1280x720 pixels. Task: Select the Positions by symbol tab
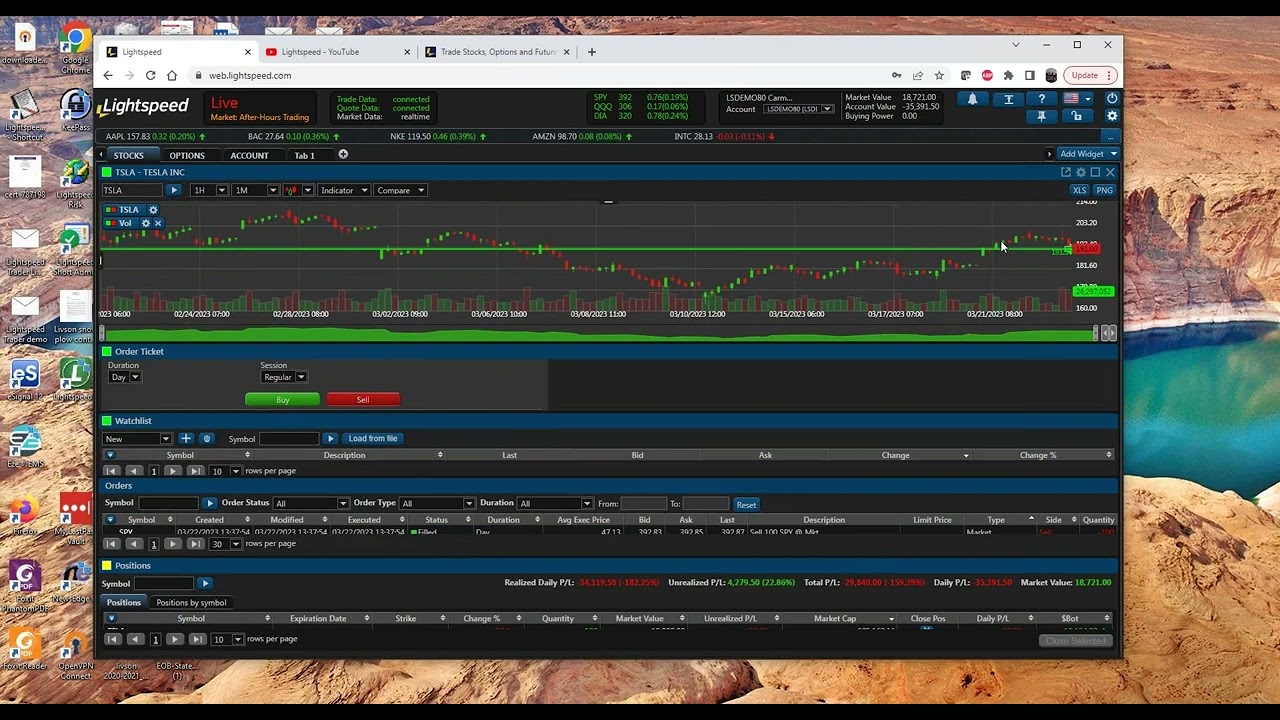[191, 603]
